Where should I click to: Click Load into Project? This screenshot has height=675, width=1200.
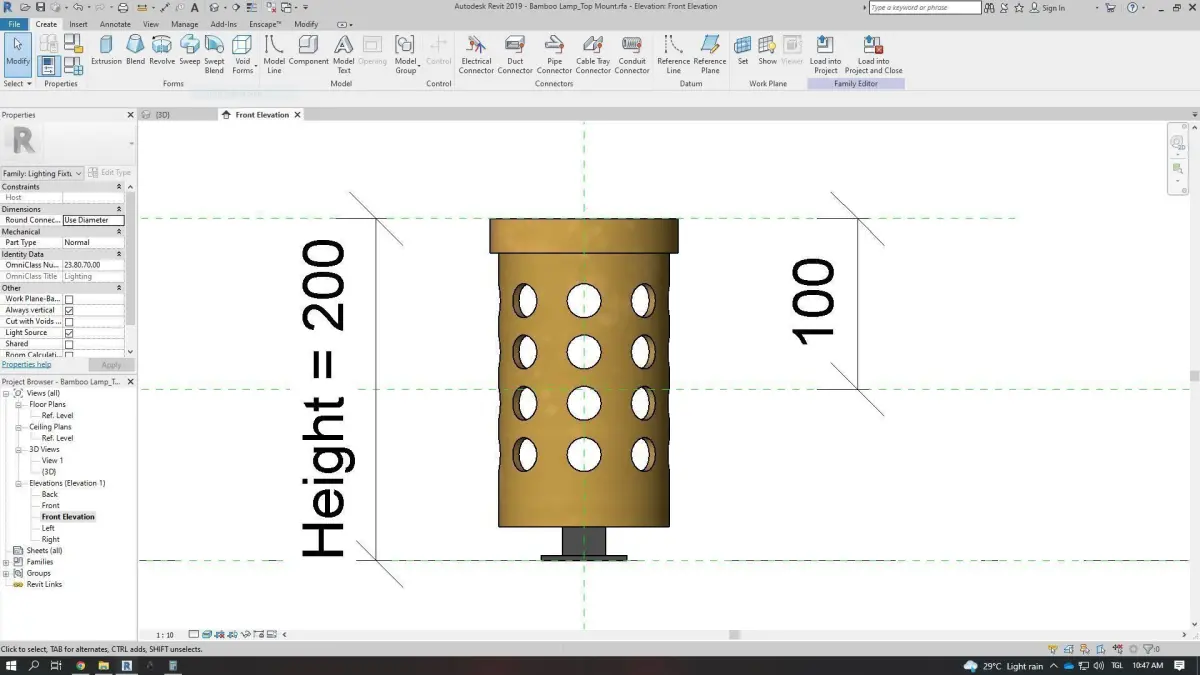825,55
